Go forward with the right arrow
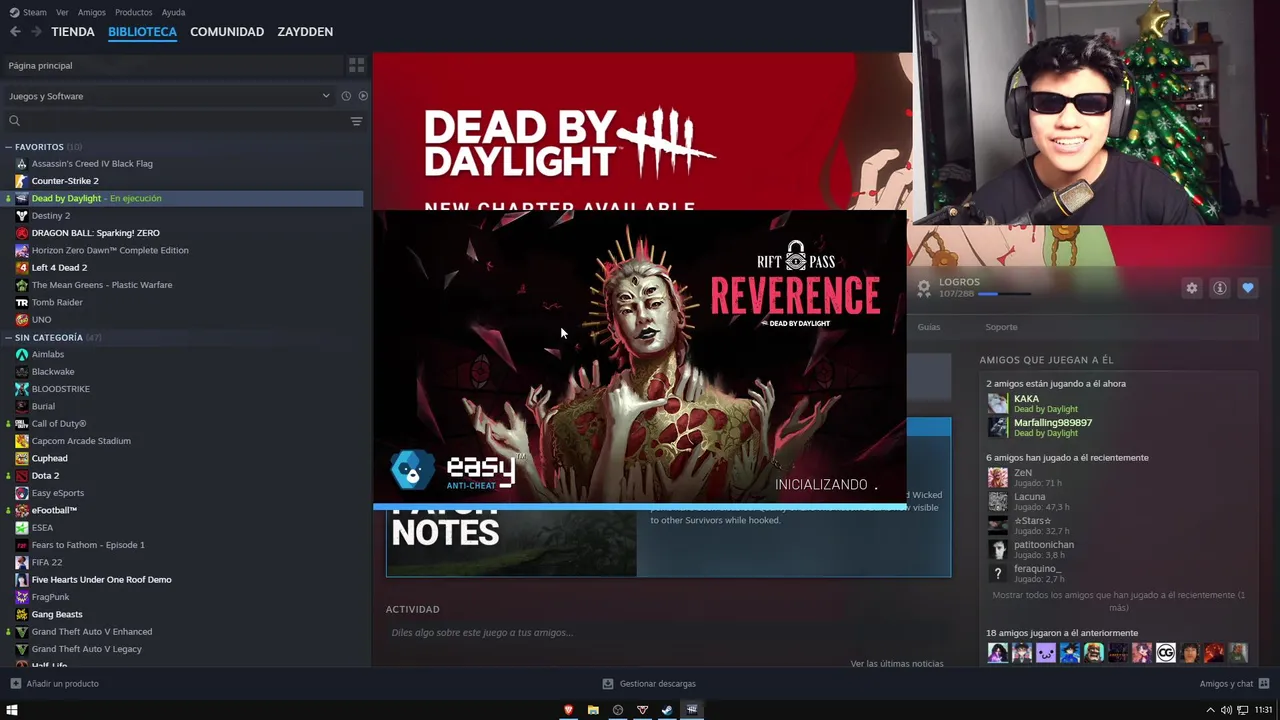Image resolution: width=1280 pixels, height=720 pixels. coord(36,32)
